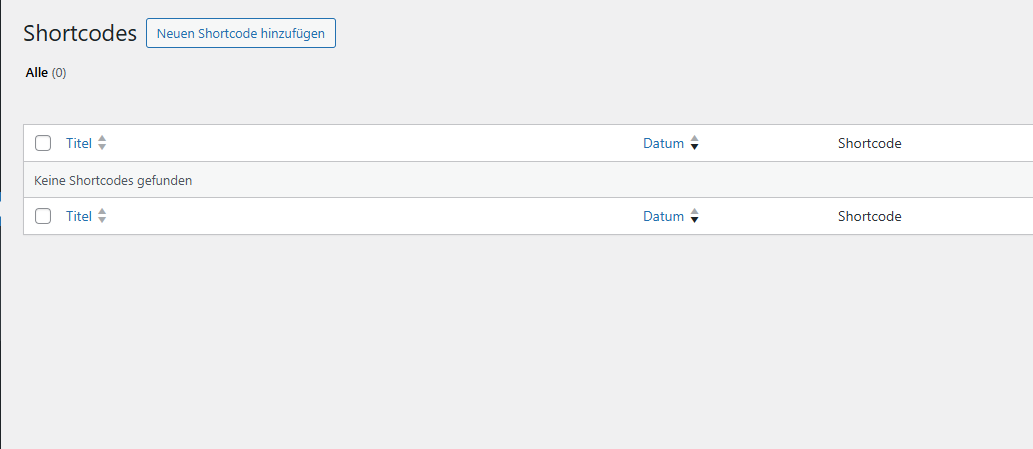1033x449 pixels.
Task: Click the ascending arrow beside top Titel
Action: [102, 139]
